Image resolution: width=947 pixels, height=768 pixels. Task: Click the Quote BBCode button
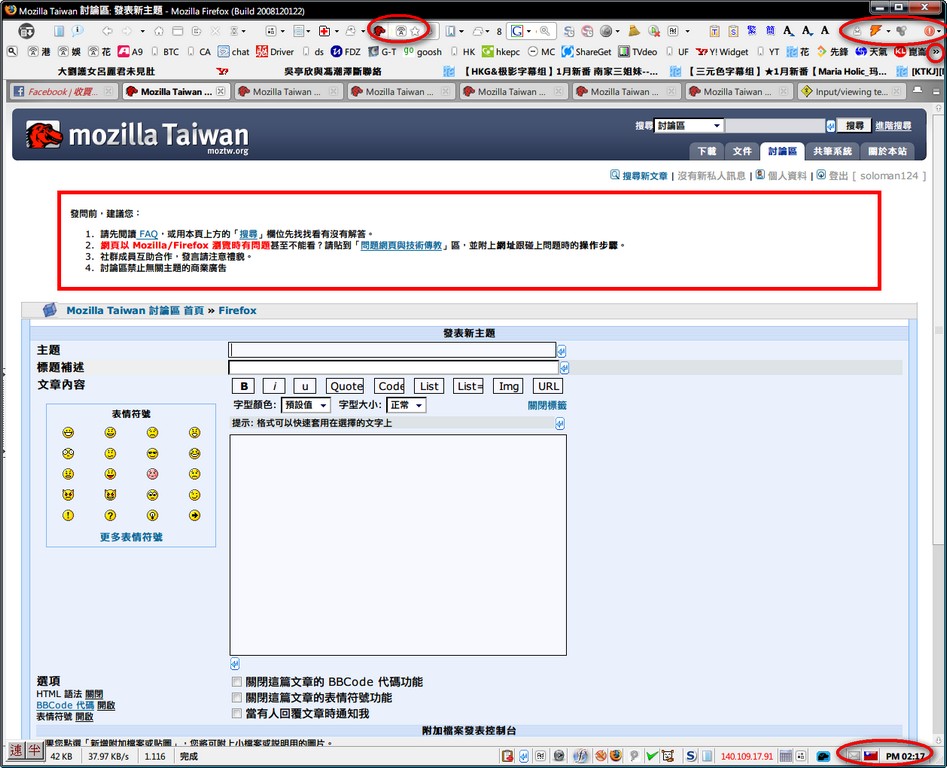point(345,386)
